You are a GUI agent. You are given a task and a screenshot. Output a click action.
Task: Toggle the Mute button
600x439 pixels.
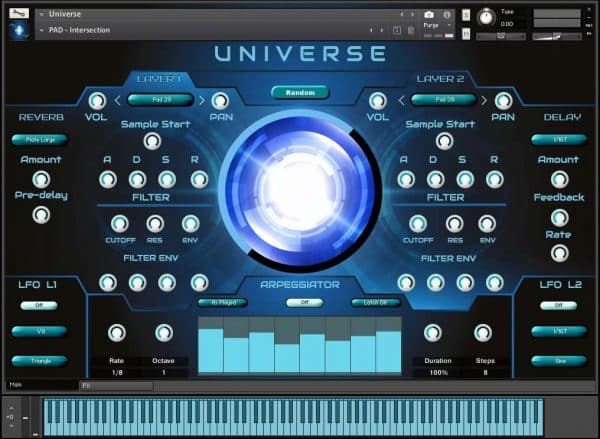click(466, 34)
